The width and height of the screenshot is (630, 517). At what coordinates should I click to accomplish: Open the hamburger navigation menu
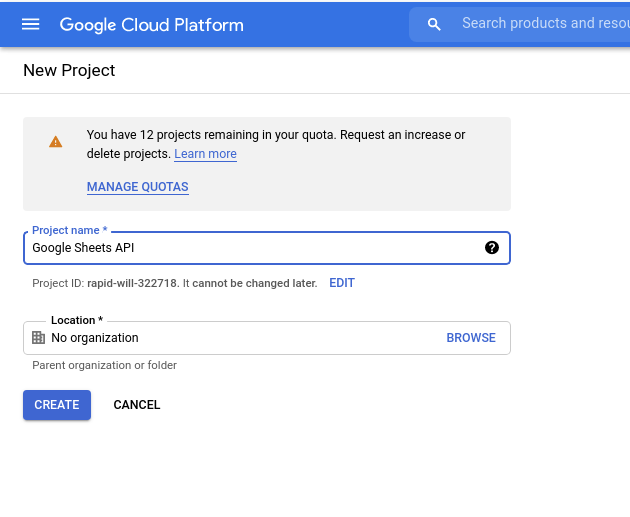(31, 25)
